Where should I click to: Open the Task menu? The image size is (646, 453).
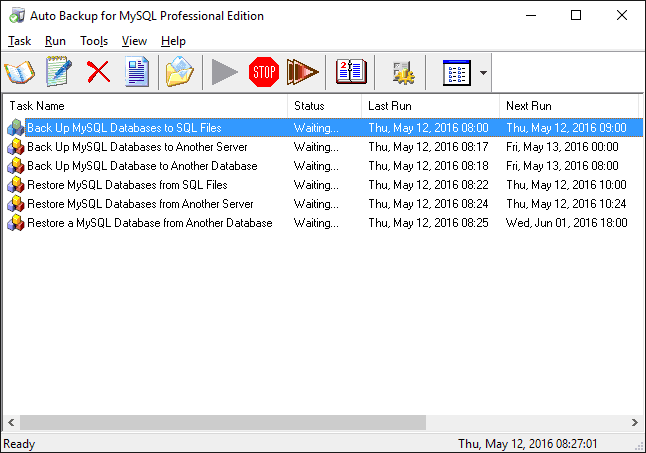pyautogui.click(x=19, y=41)
